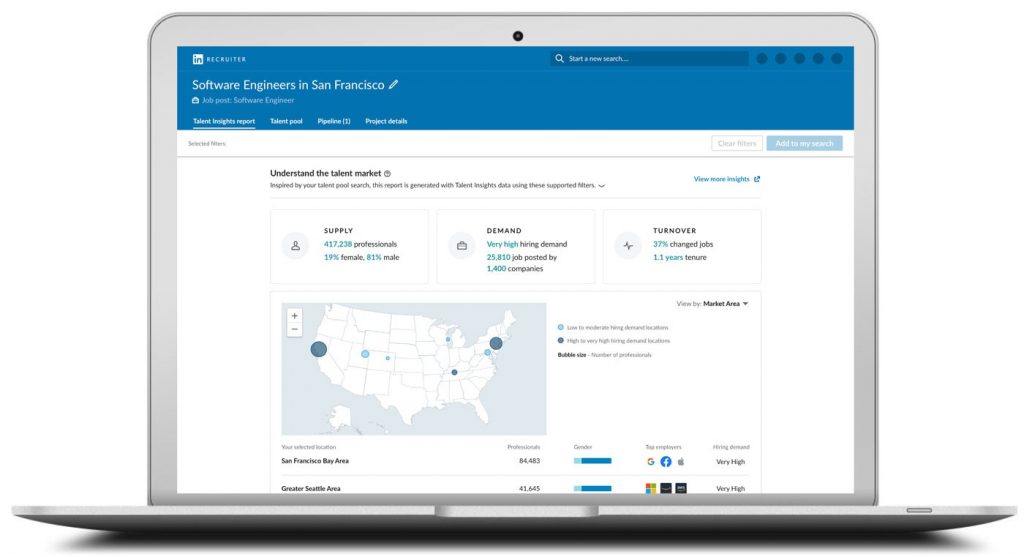
Task: Select the San Francisco Bay Area row
Action: tap(515, 462)
